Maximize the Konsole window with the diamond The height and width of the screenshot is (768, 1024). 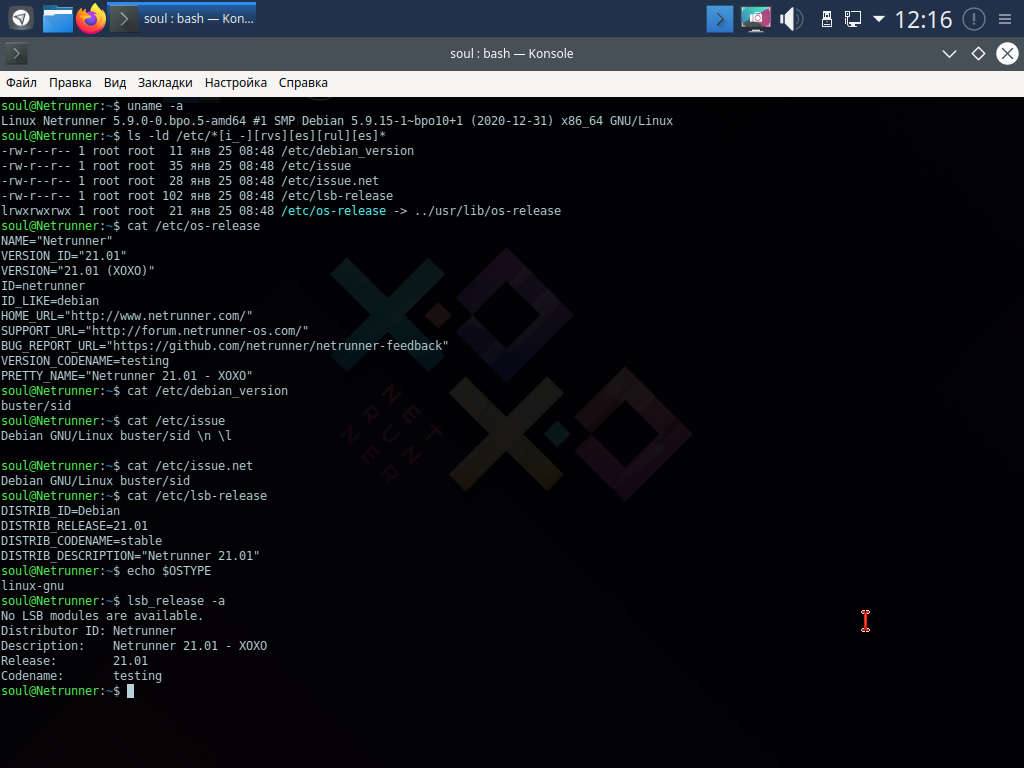point(978,54)
